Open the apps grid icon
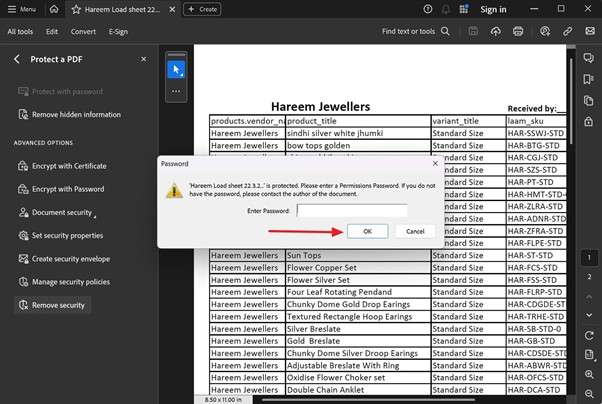 tap(464, 9)
